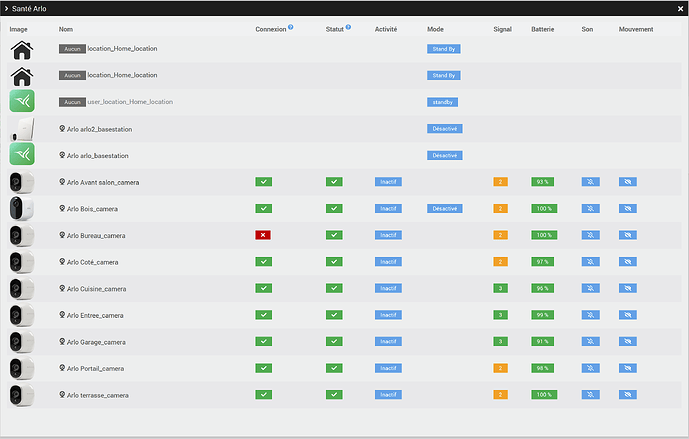Image resolution: width=689 pixels, height=439 pixels.
Task: Click the Batterie column header
Action: click(x=543, y=29)
